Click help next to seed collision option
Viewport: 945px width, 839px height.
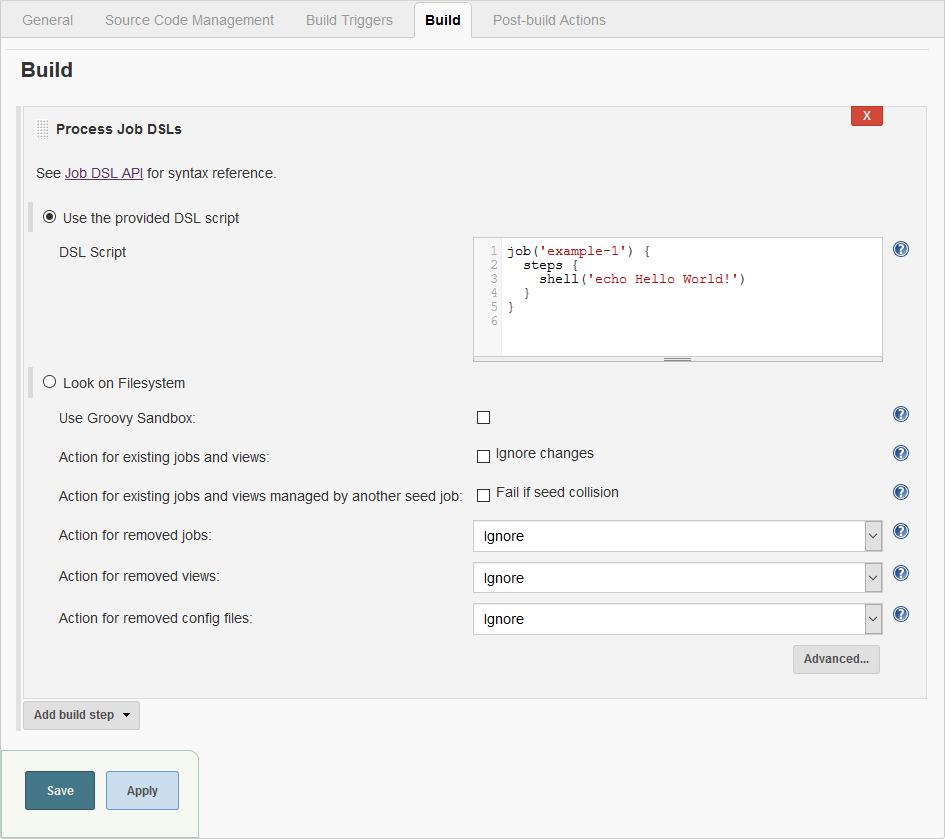coord(901,492)
